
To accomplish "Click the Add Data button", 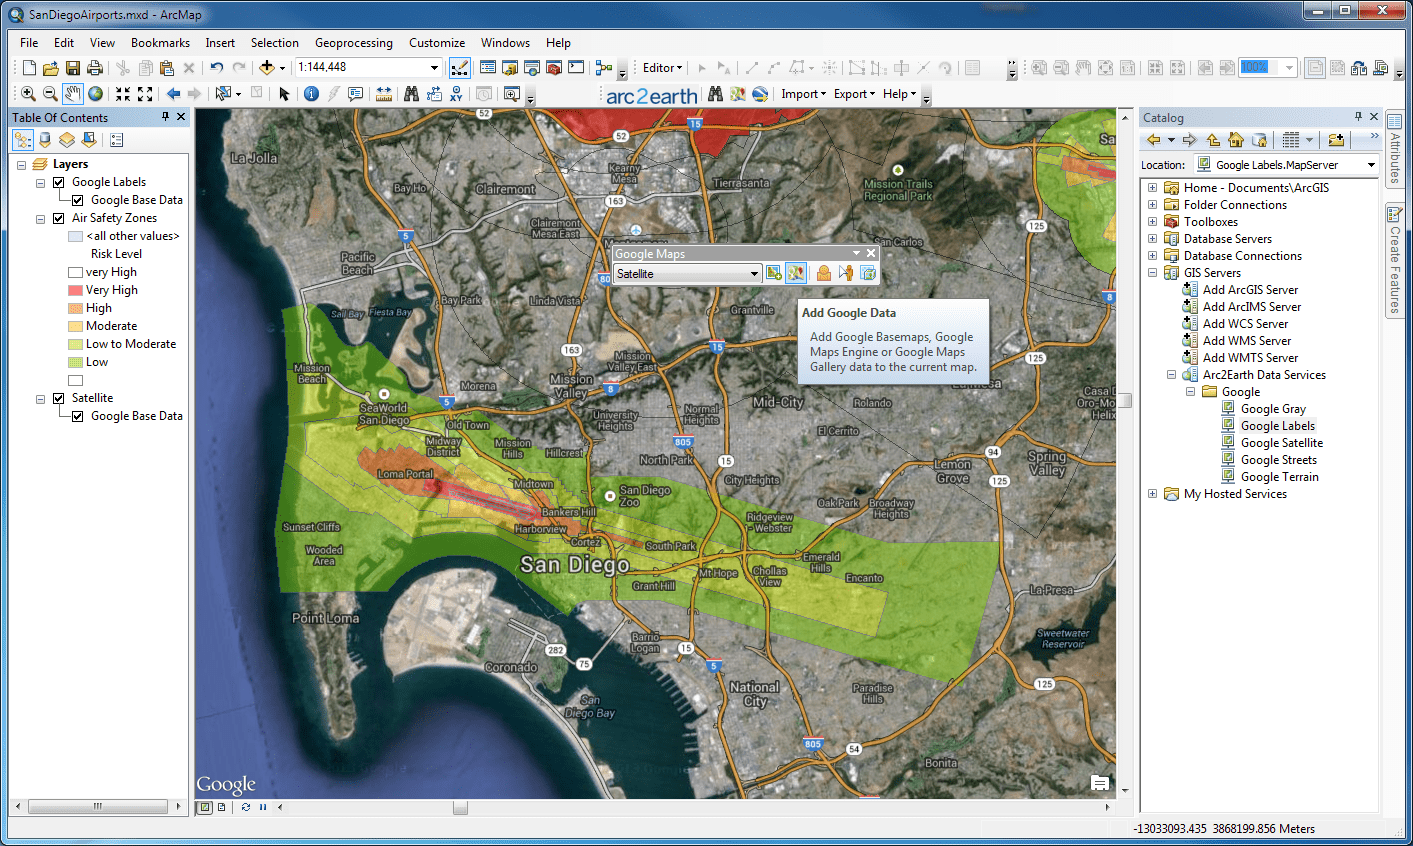I will 267,68.
